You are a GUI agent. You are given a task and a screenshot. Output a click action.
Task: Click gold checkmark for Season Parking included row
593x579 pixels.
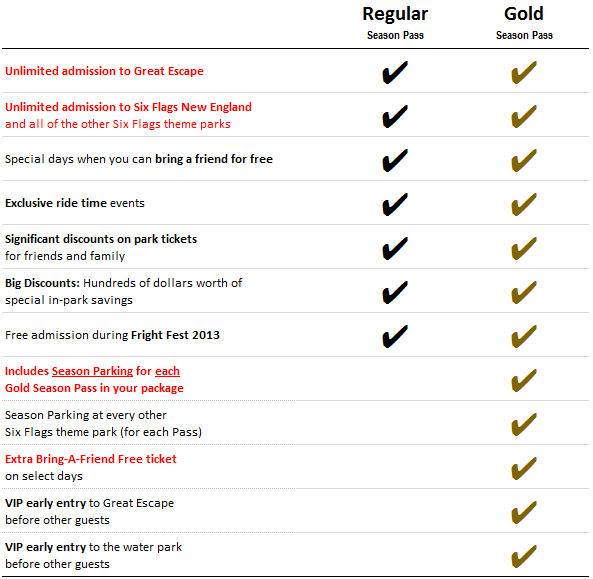[524, 380]
